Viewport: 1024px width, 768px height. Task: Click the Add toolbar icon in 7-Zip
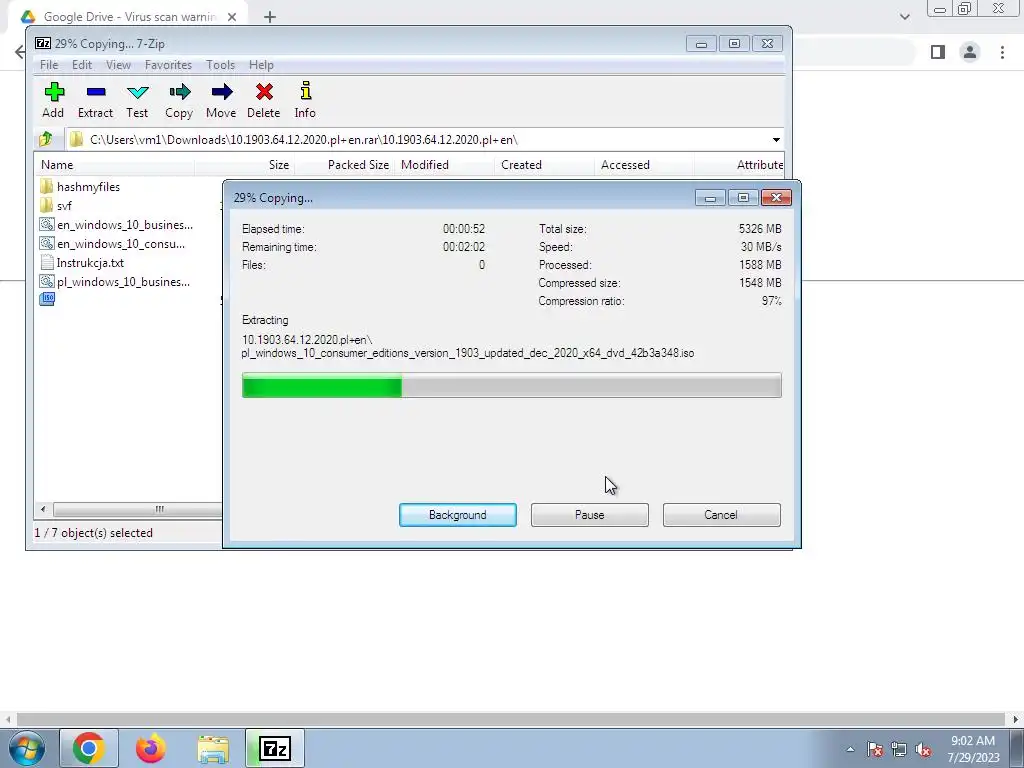[x=54, y=100]
